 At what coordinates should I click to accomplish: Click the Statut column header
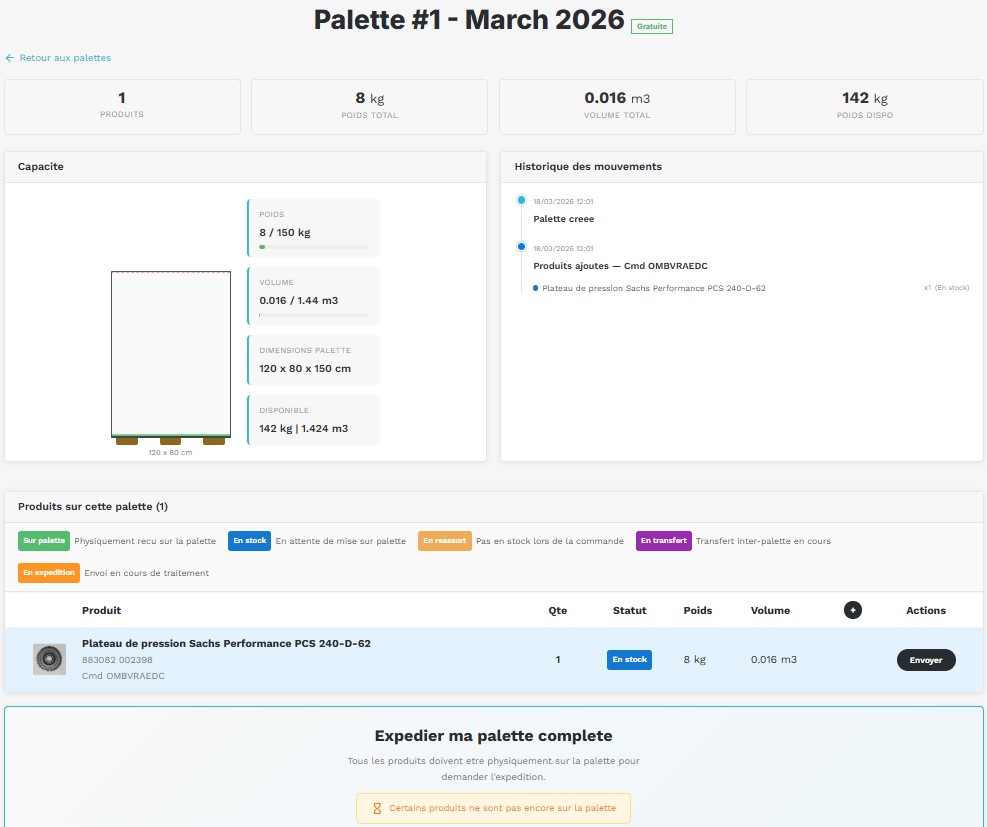(629, 610)
